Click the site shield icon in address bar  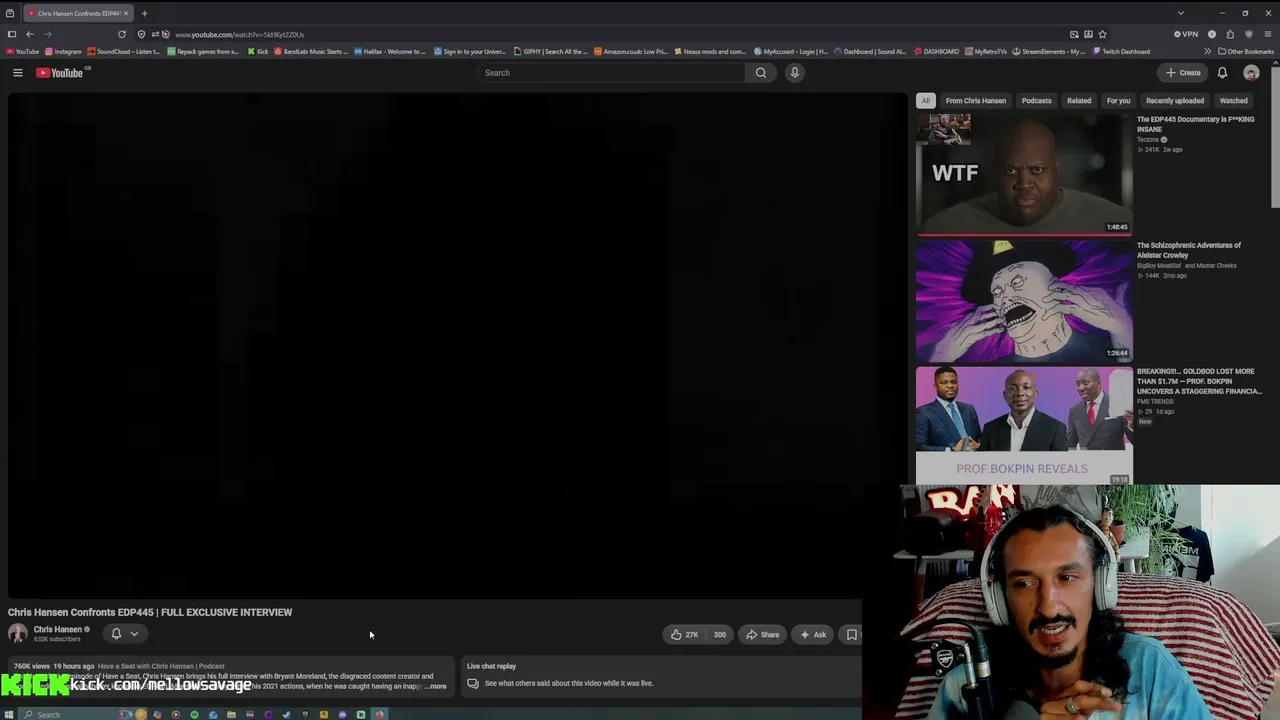pos(141,34)
